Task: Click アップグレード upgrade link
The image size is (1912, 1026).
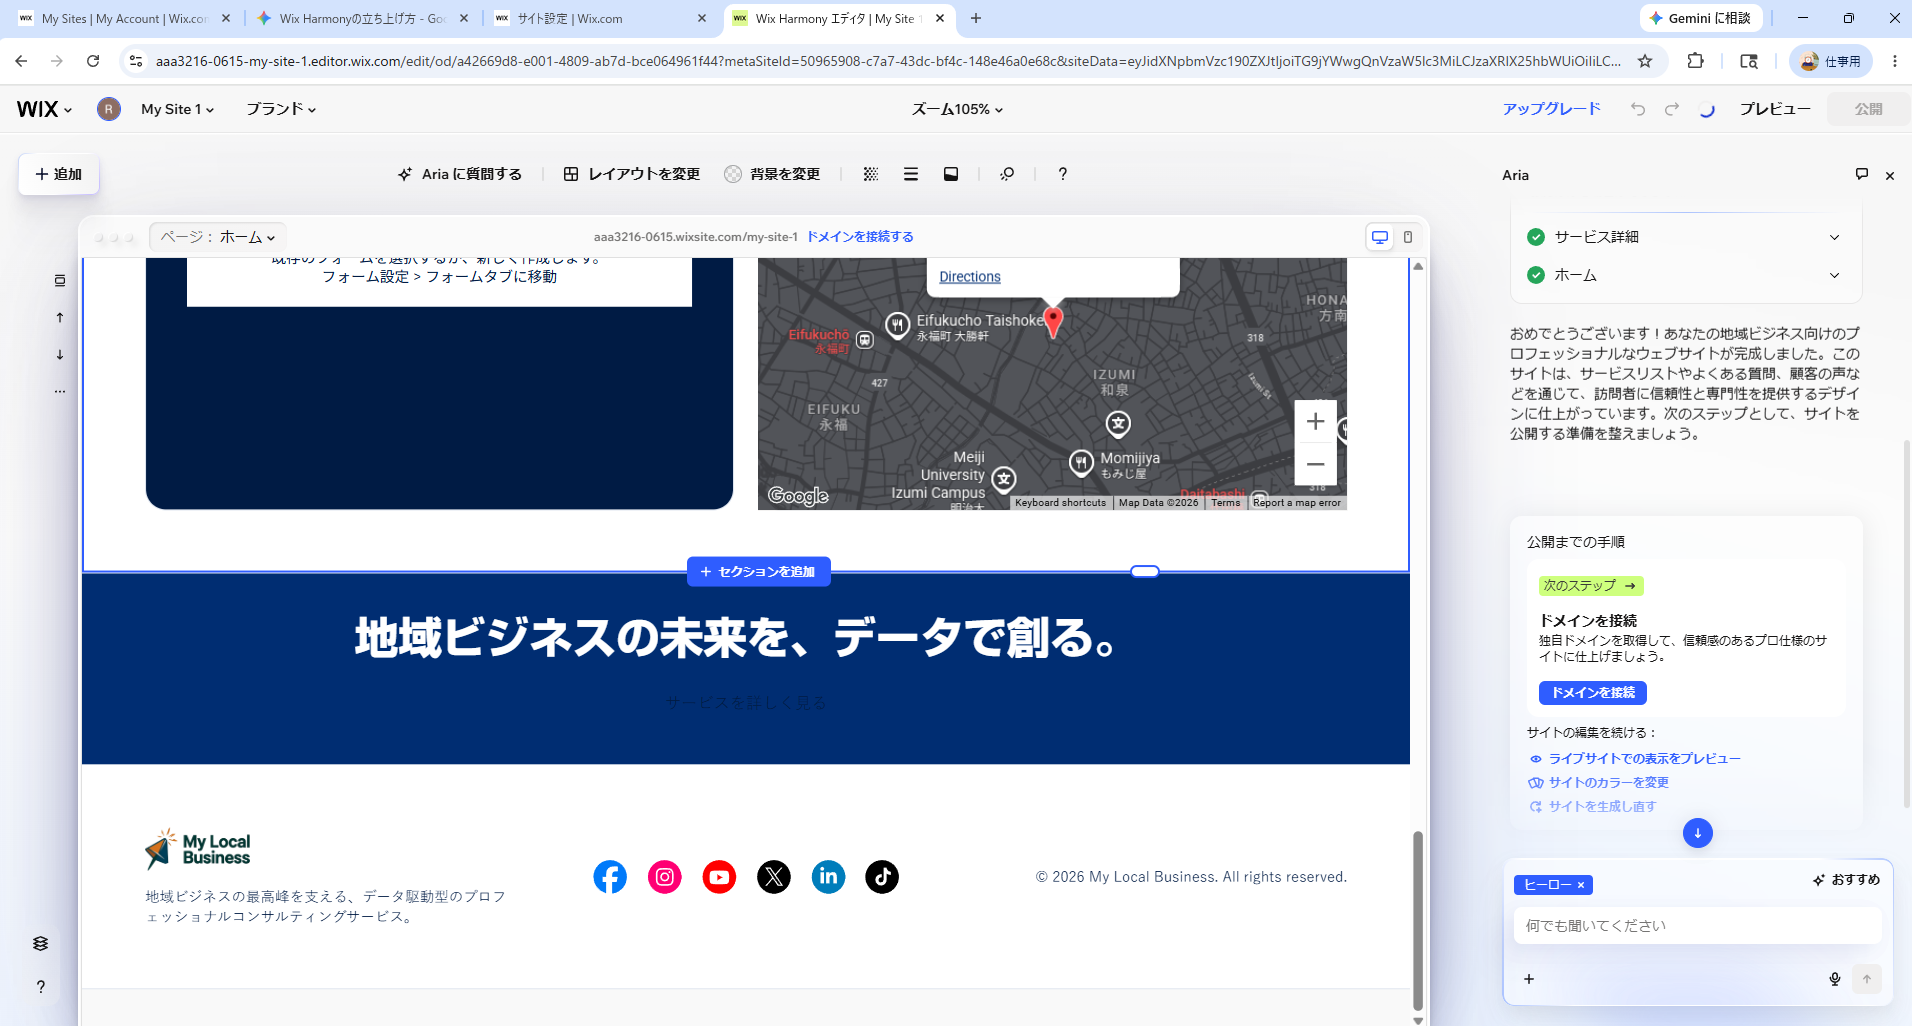Action: coord(1552,109)
